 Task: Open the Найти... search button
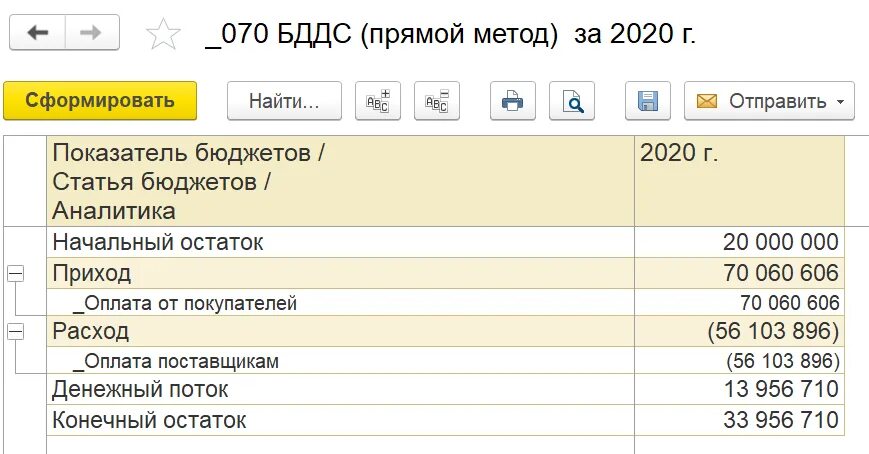click(284, 101)
